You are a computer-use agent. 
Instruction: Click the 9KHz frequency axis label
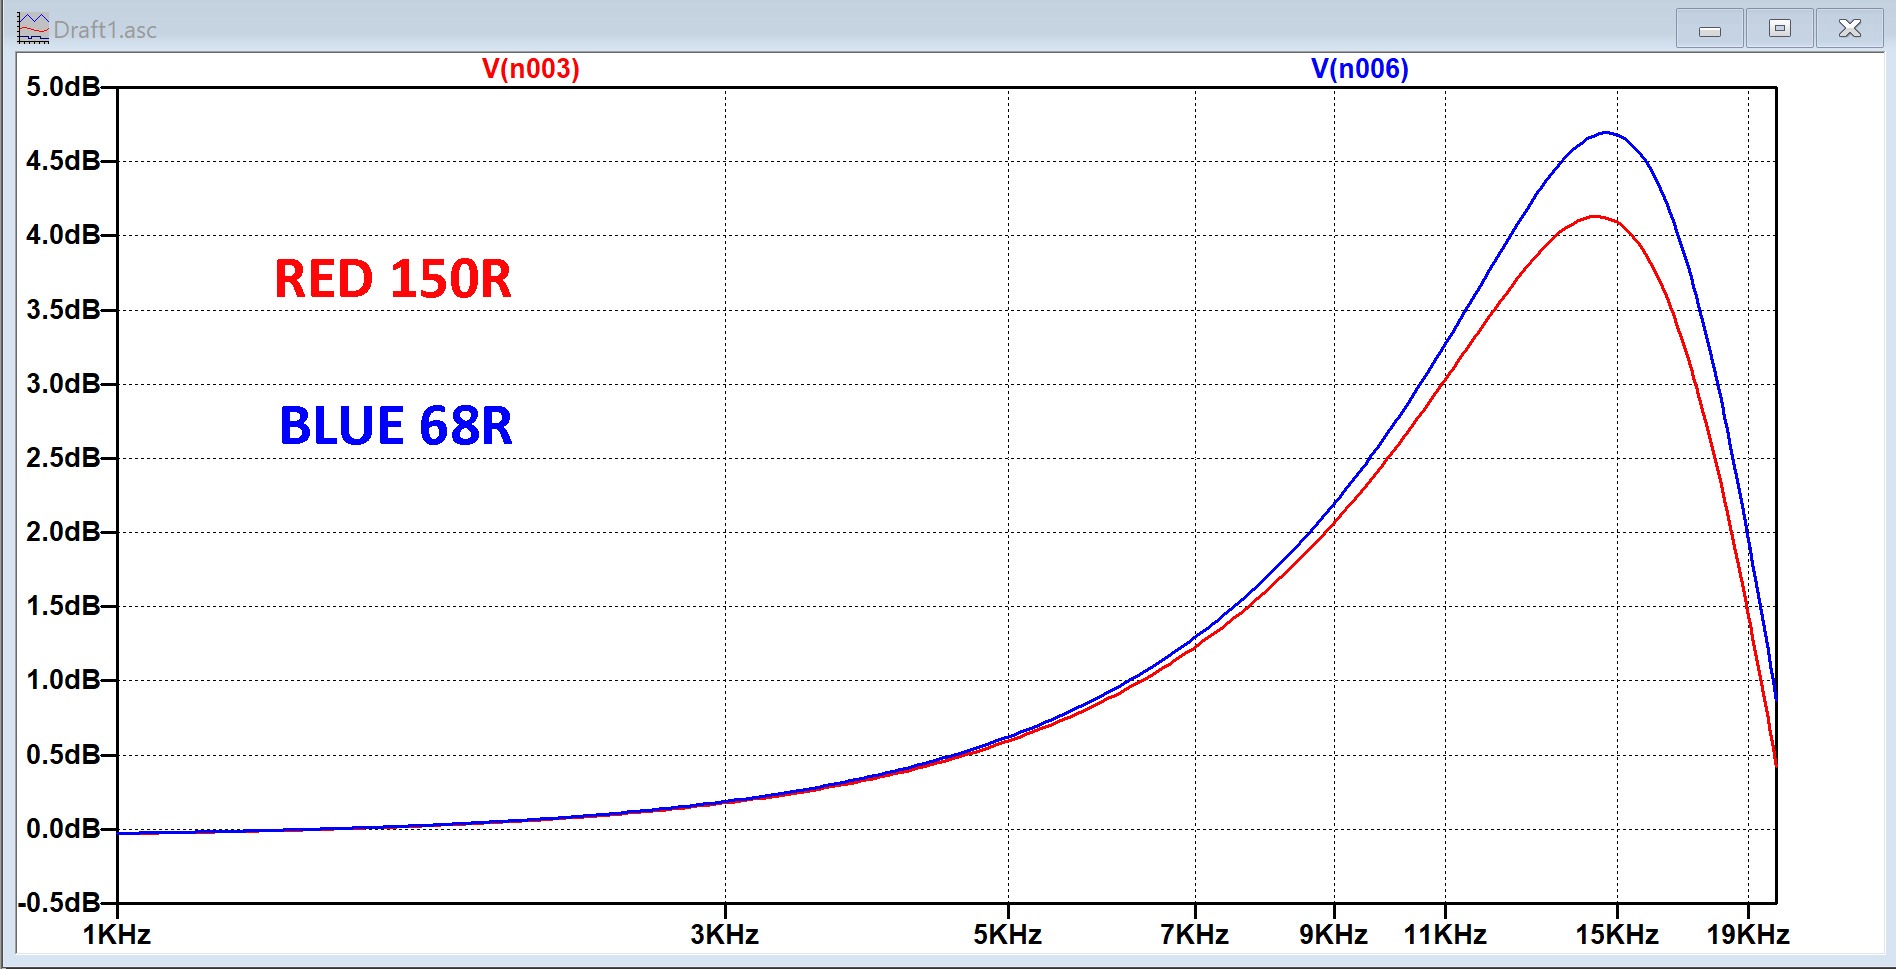point(1334,935)
